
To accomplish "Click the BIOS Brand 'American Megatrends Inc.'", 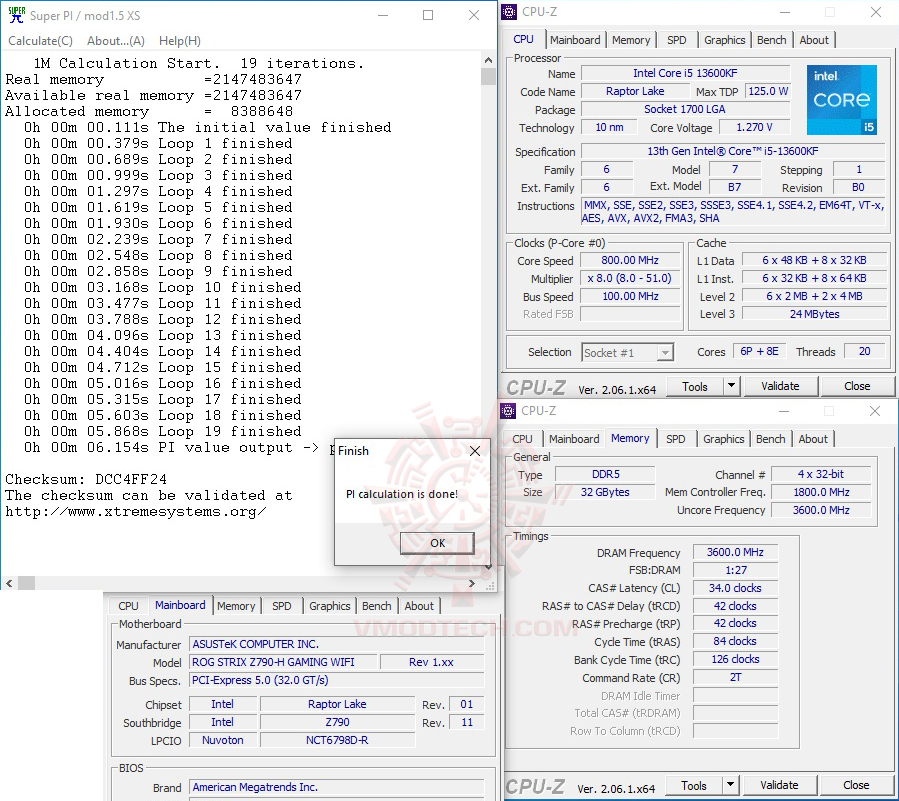I will [336, 787].
